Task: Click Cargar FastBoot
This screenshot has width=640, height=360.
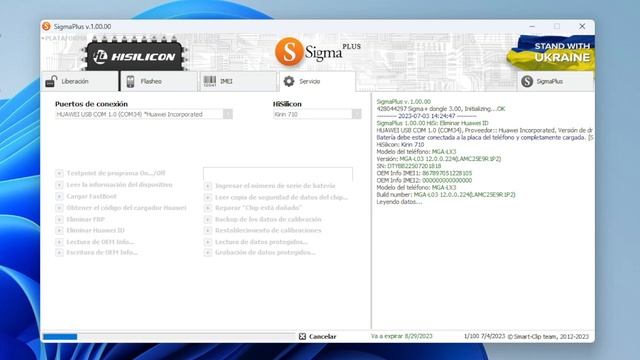Action: coord(86,196)
